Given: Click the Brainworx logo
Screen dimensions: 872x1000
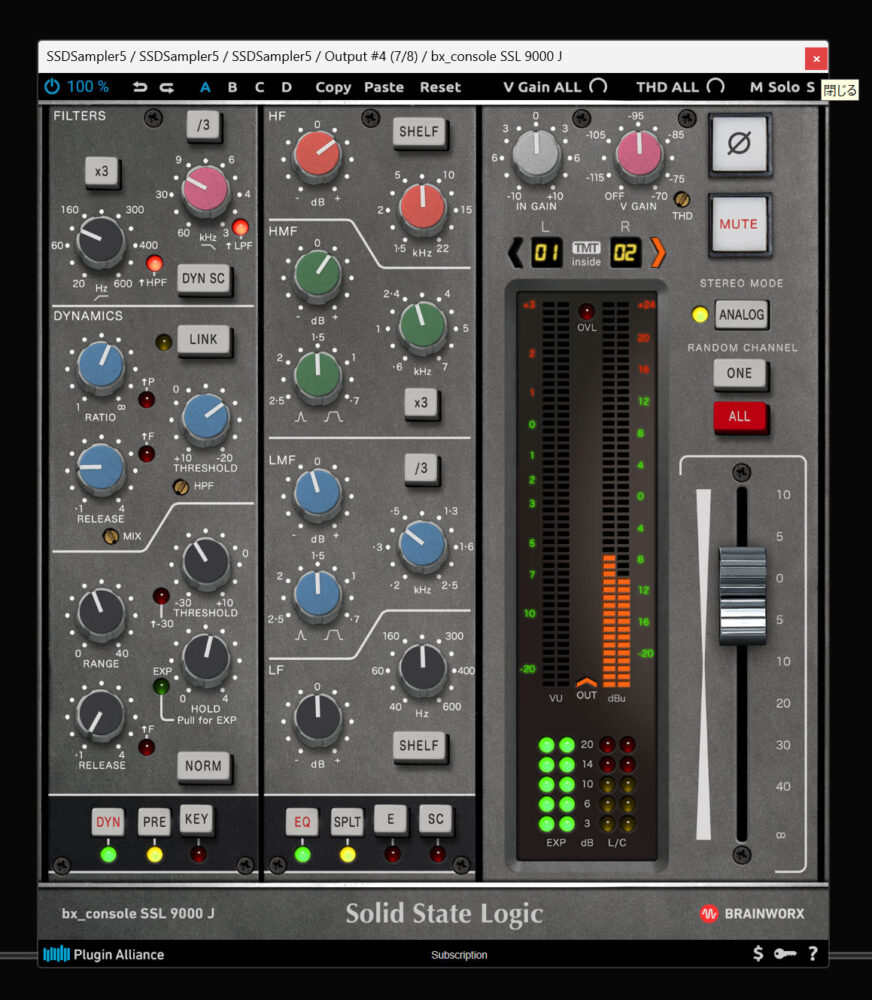Looking at the screenshot, I should (752, 913).
